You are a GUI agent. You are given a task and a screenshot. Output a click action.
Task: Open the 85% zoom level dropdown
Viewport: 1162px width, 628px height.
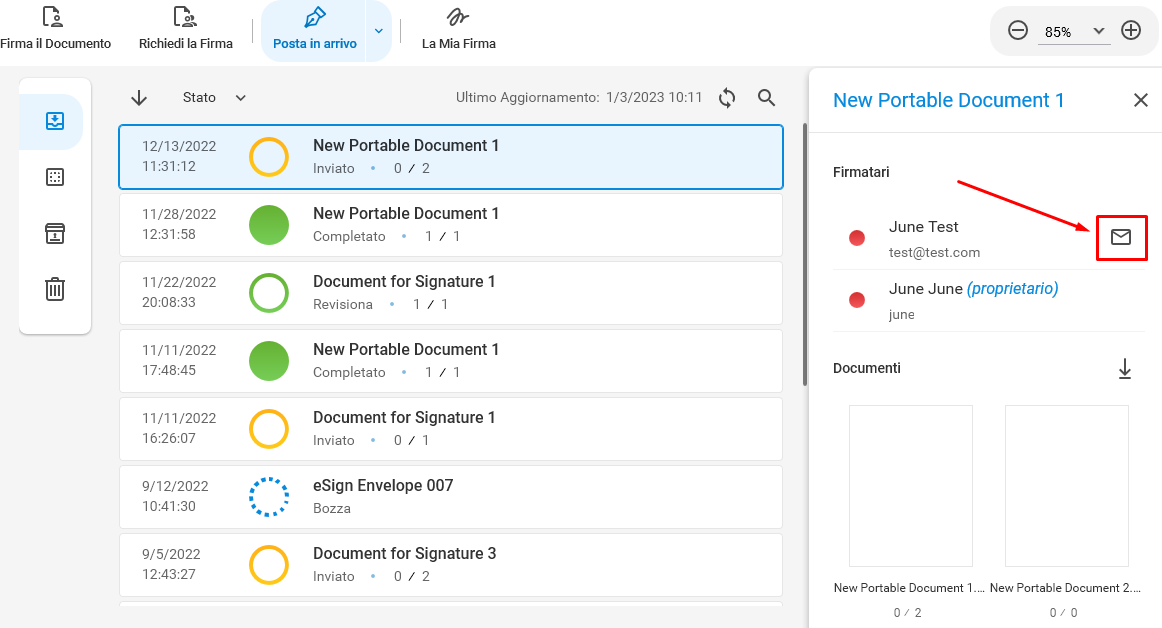1074,31
